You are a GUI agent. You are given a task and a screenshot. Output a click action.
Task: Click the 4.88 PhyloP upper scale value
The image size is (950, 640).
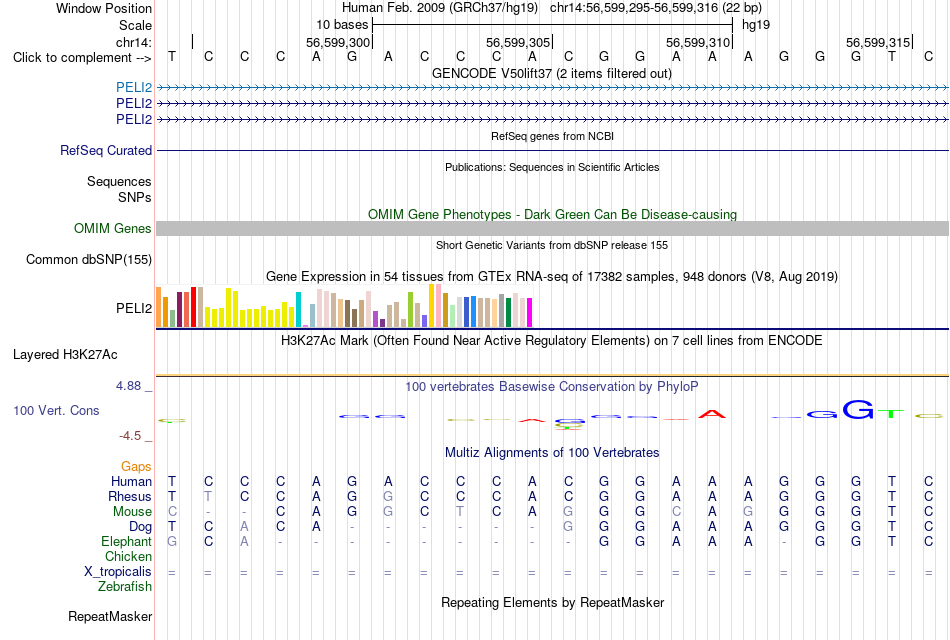(x=129, y=386)
